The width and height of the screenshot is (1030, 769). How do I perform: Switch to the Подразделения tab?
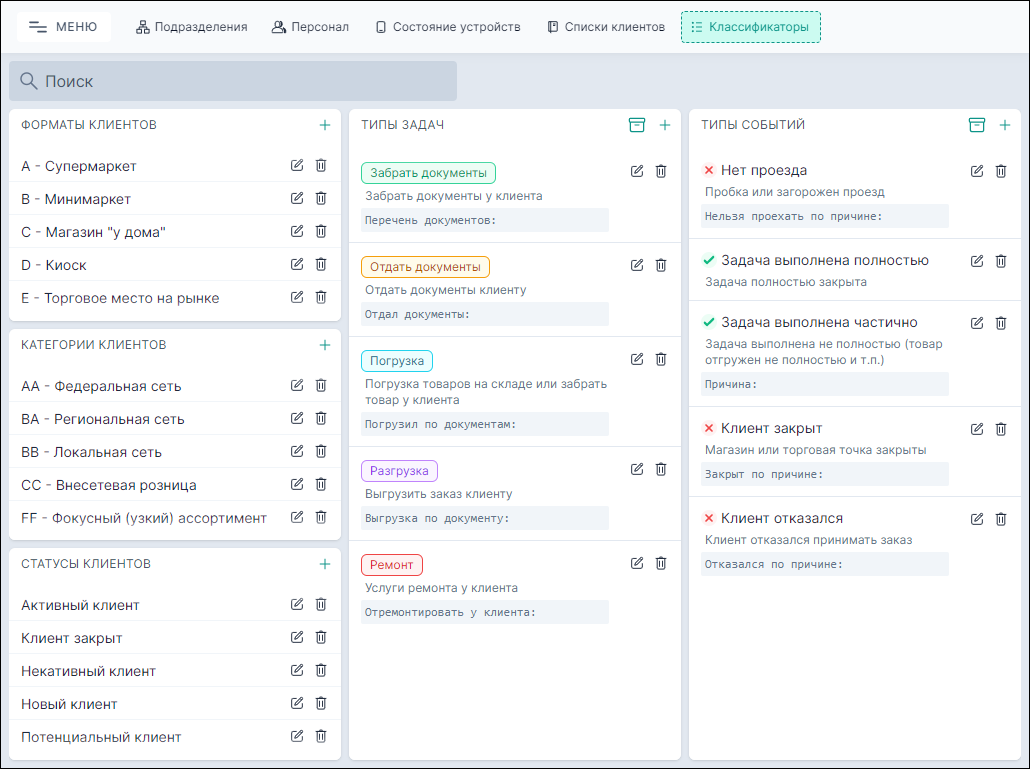click(191, 27)
